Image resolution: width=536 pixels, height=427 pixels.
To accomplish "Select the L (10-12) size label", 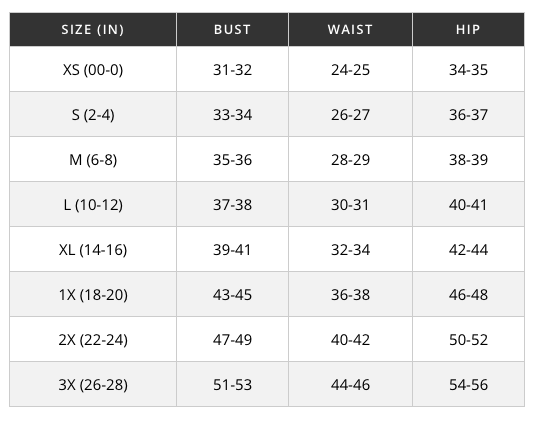I will (93, 205).
